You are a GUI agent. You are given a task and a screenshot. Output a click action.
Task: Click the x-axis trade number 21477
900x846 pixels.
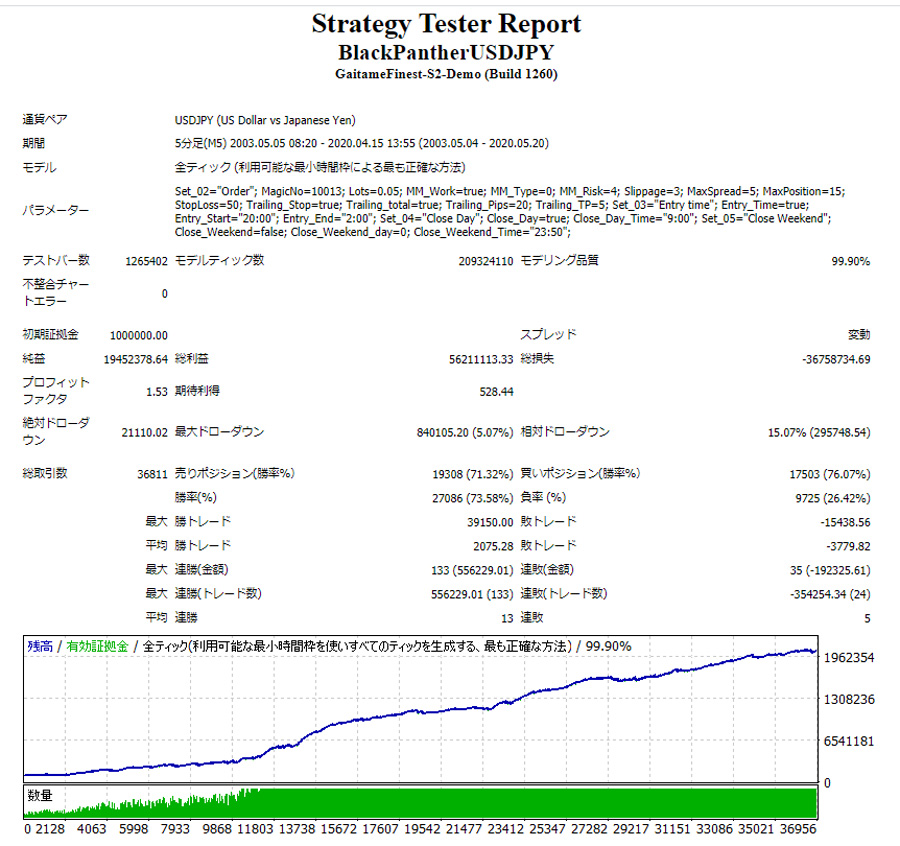464,829
